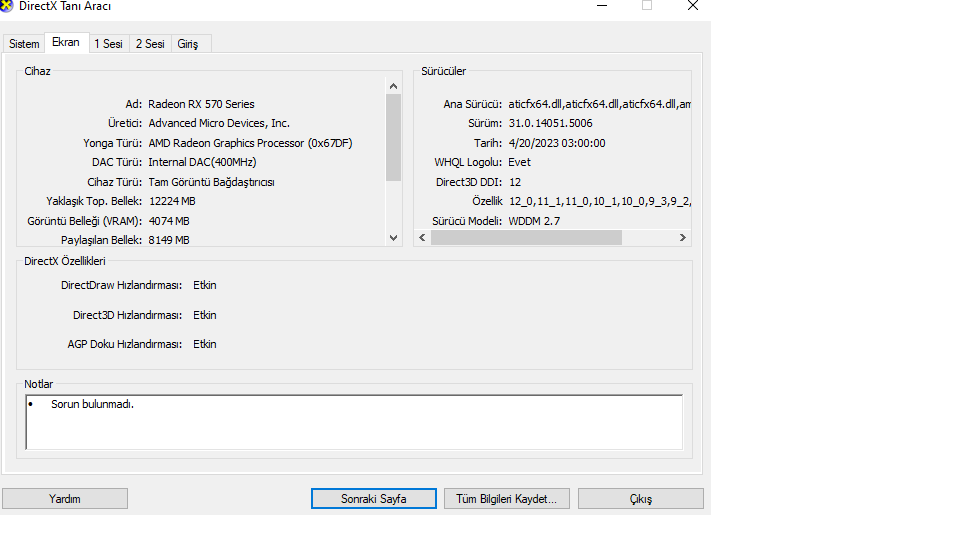Switch to the Sistem tab
The height and width of the screenshot is (540, 960).
(24, 43)
